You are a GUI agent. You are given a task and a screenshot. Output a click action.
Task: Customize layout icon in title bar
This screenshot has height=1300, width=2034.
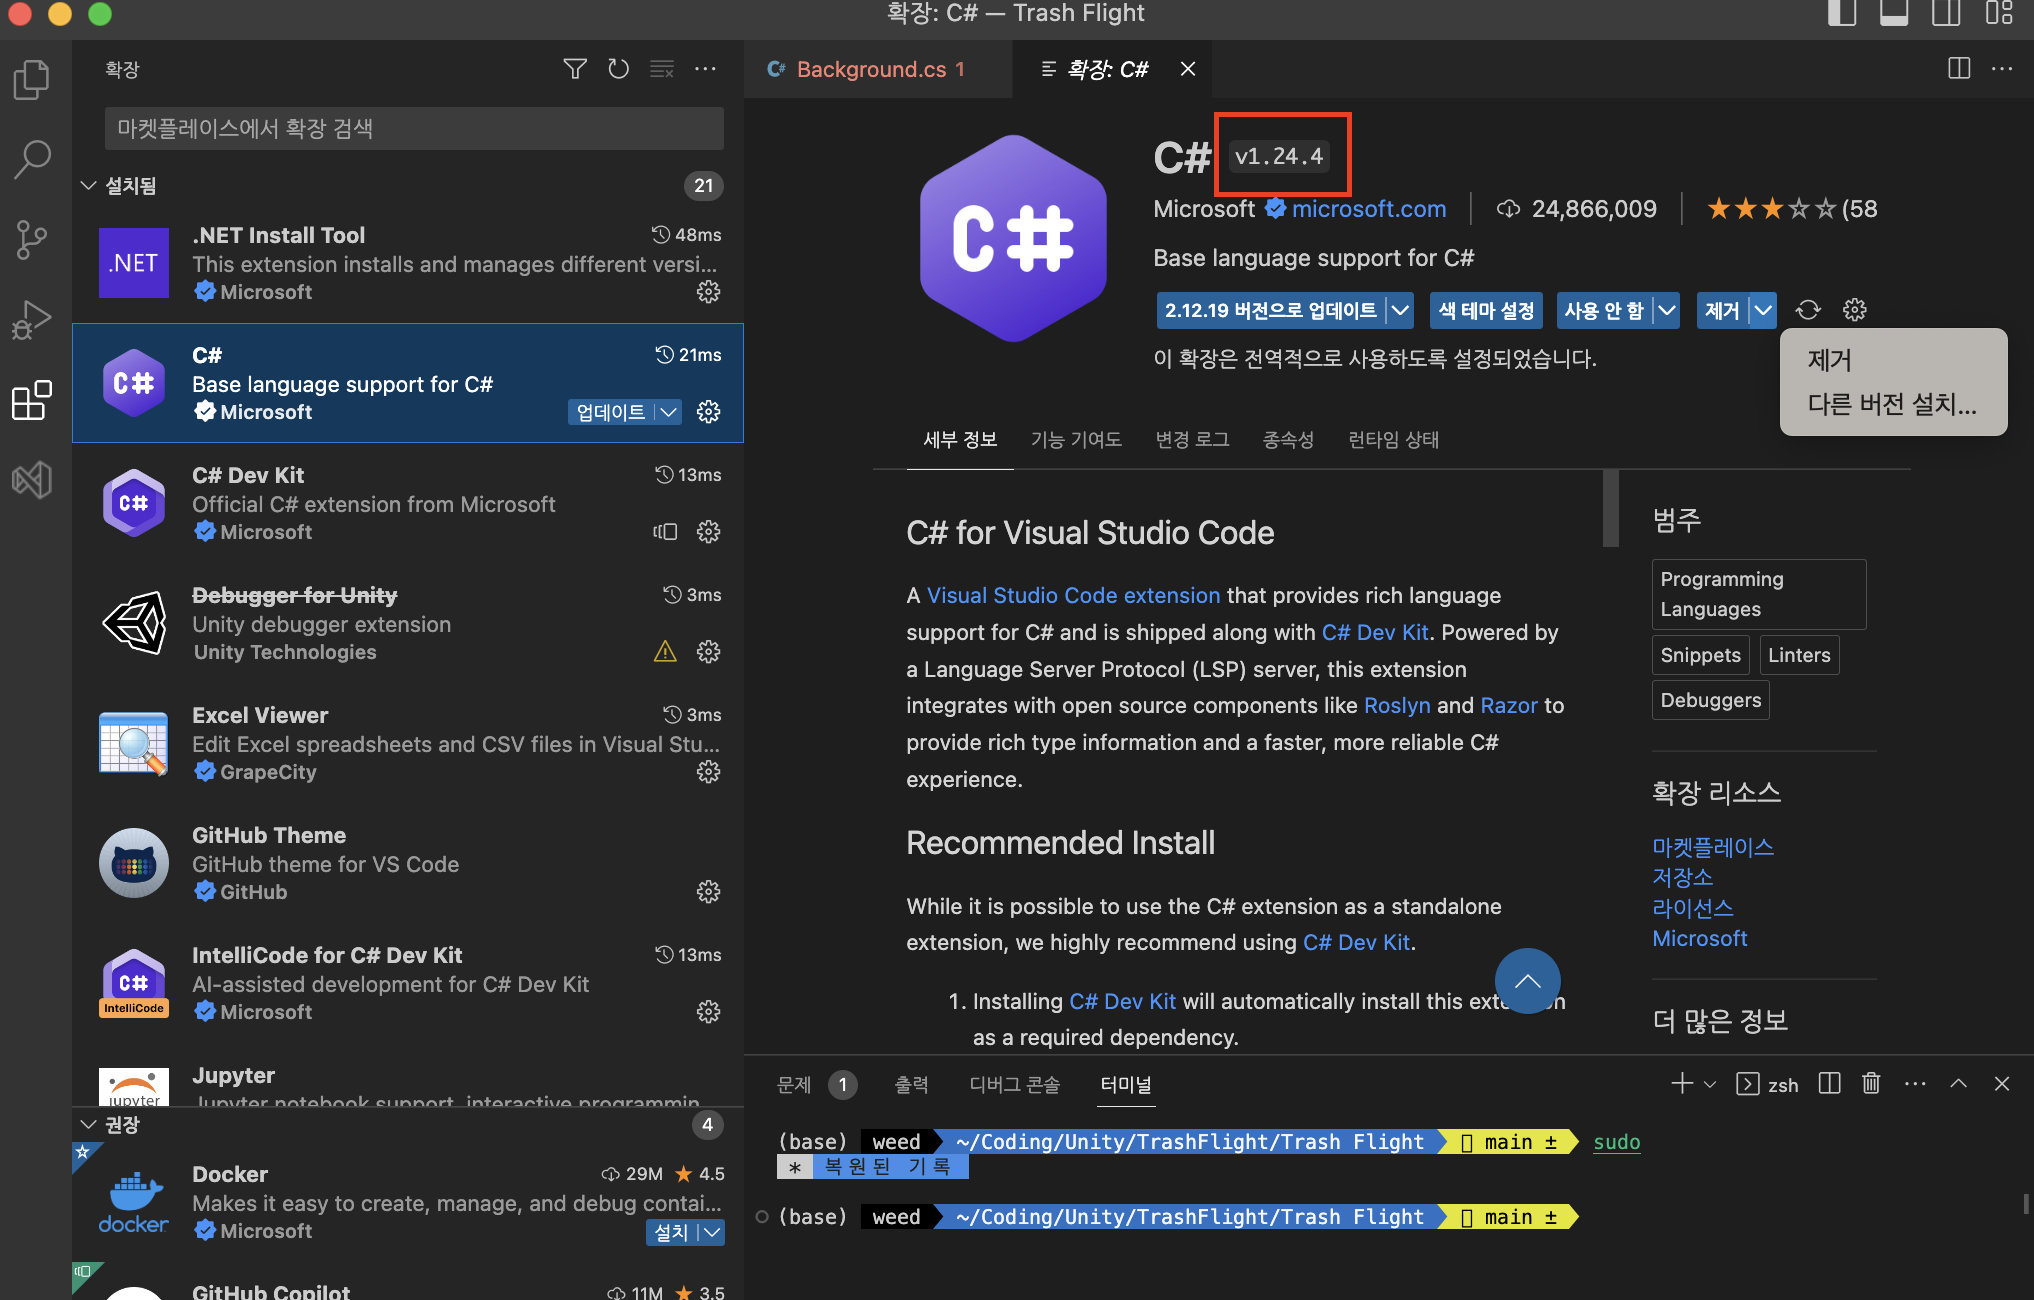click(1999, 13)
